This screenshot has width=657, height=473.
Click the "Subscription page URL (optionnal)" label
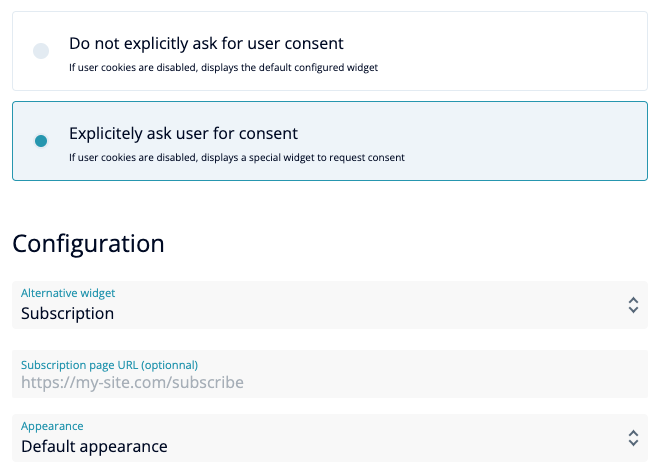click(x=109, y=365)
